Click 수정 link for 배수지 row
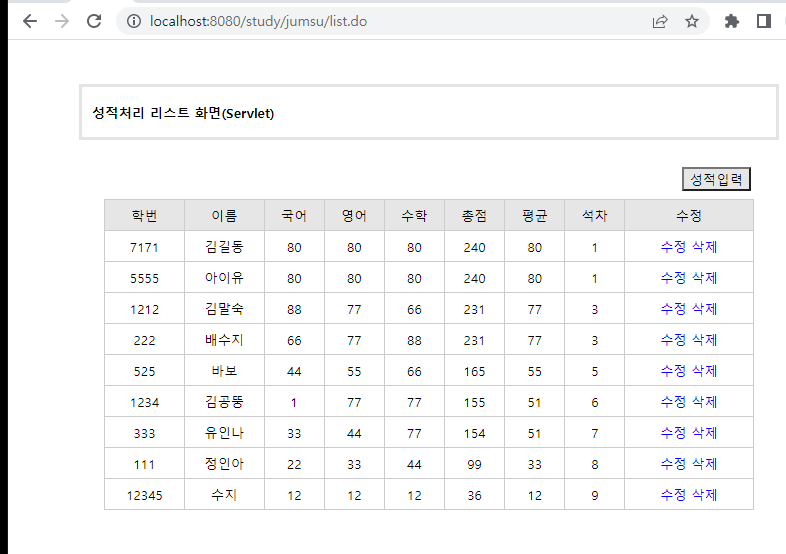The image size is (786, 554). (x=673, y=340)
